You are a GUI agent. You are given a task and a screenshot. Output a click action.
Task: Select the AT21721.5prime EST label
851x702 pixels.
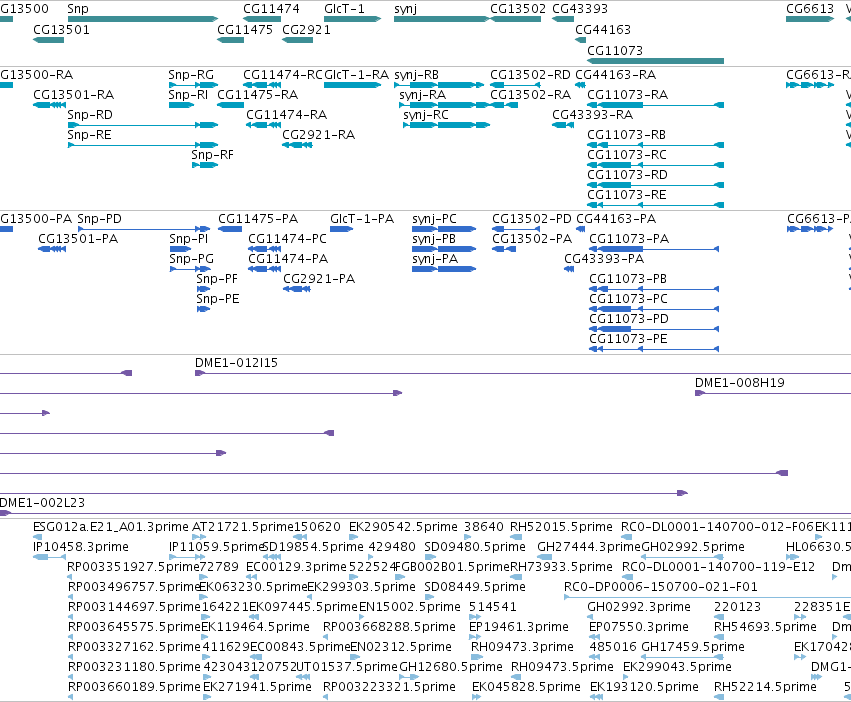point(243,527)
